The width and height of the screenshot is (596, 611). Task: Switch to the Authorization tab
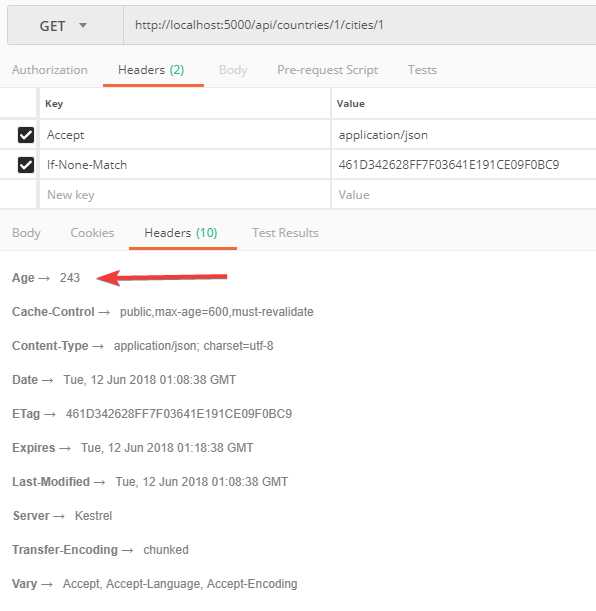(49, 70)
